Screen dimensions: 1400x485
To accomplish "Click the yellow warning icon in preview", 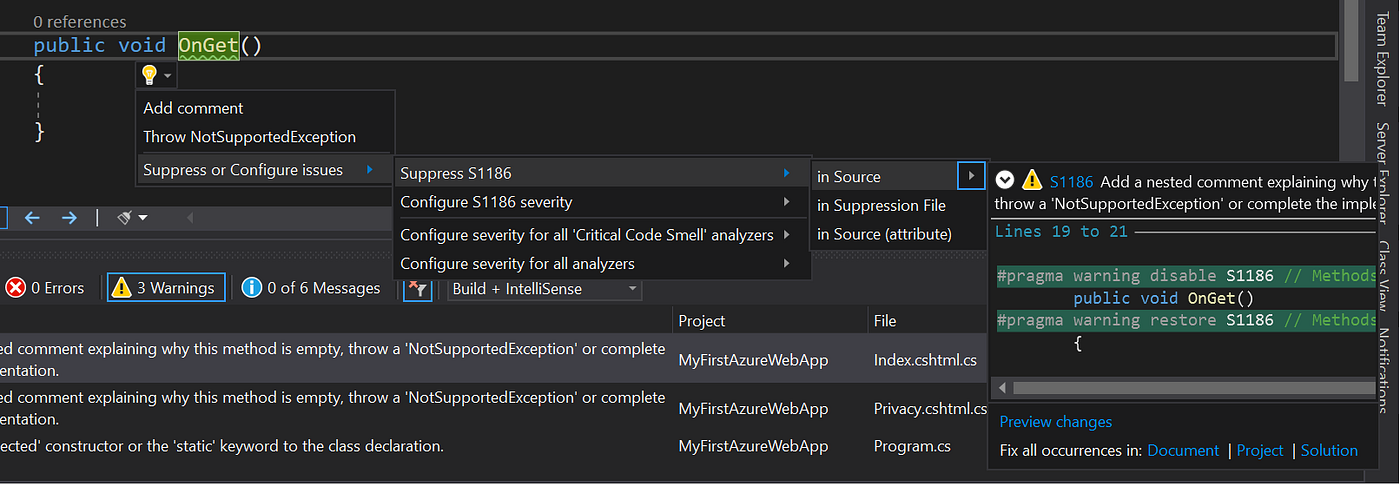I will tap(1032, 180).
